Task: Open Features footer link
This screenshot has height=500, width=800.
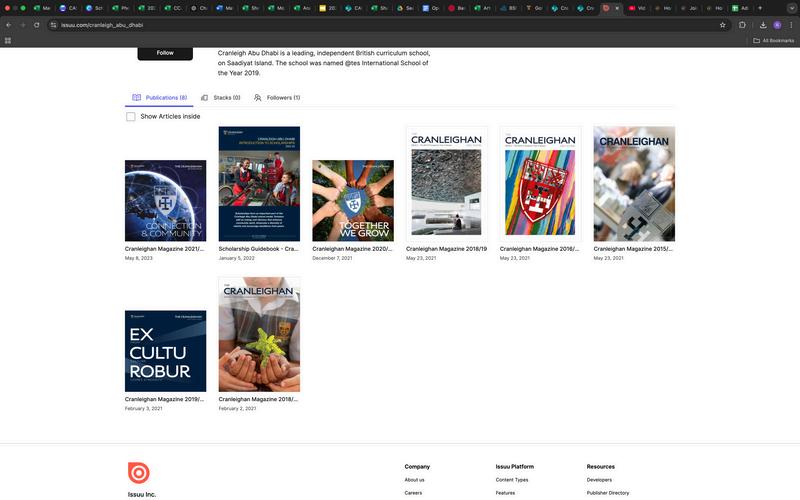Action: (505, 493)
